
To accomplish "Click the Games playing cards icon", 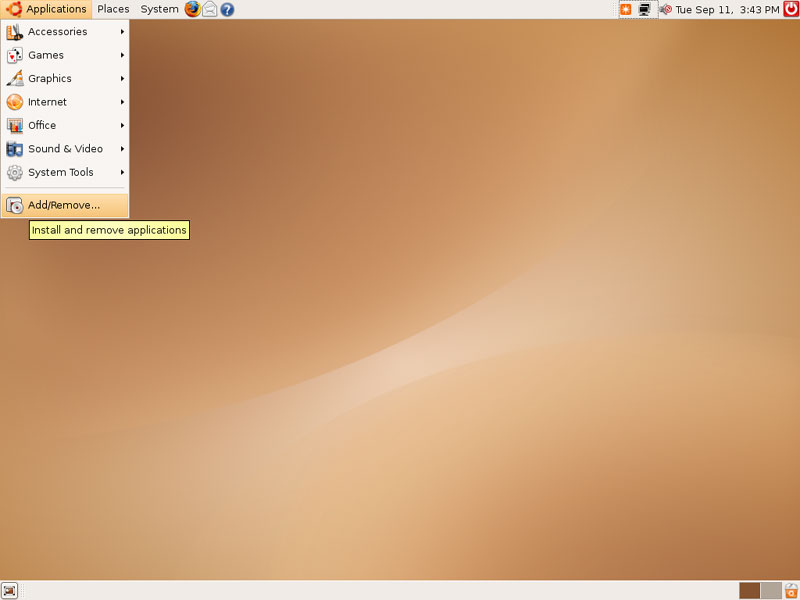I will point(14,55).
